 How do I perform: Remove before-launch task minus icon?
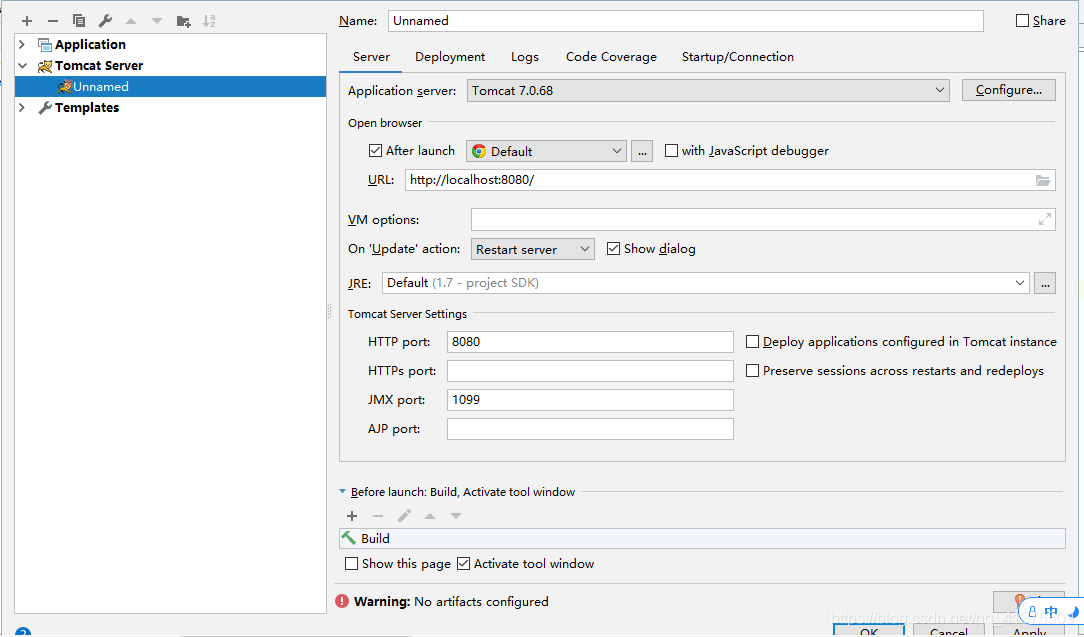tap(377, 516)
